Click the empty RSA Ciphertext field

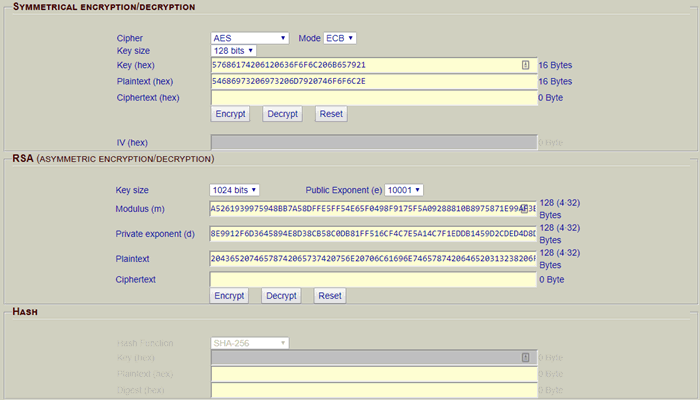click(x=372, y=280)
